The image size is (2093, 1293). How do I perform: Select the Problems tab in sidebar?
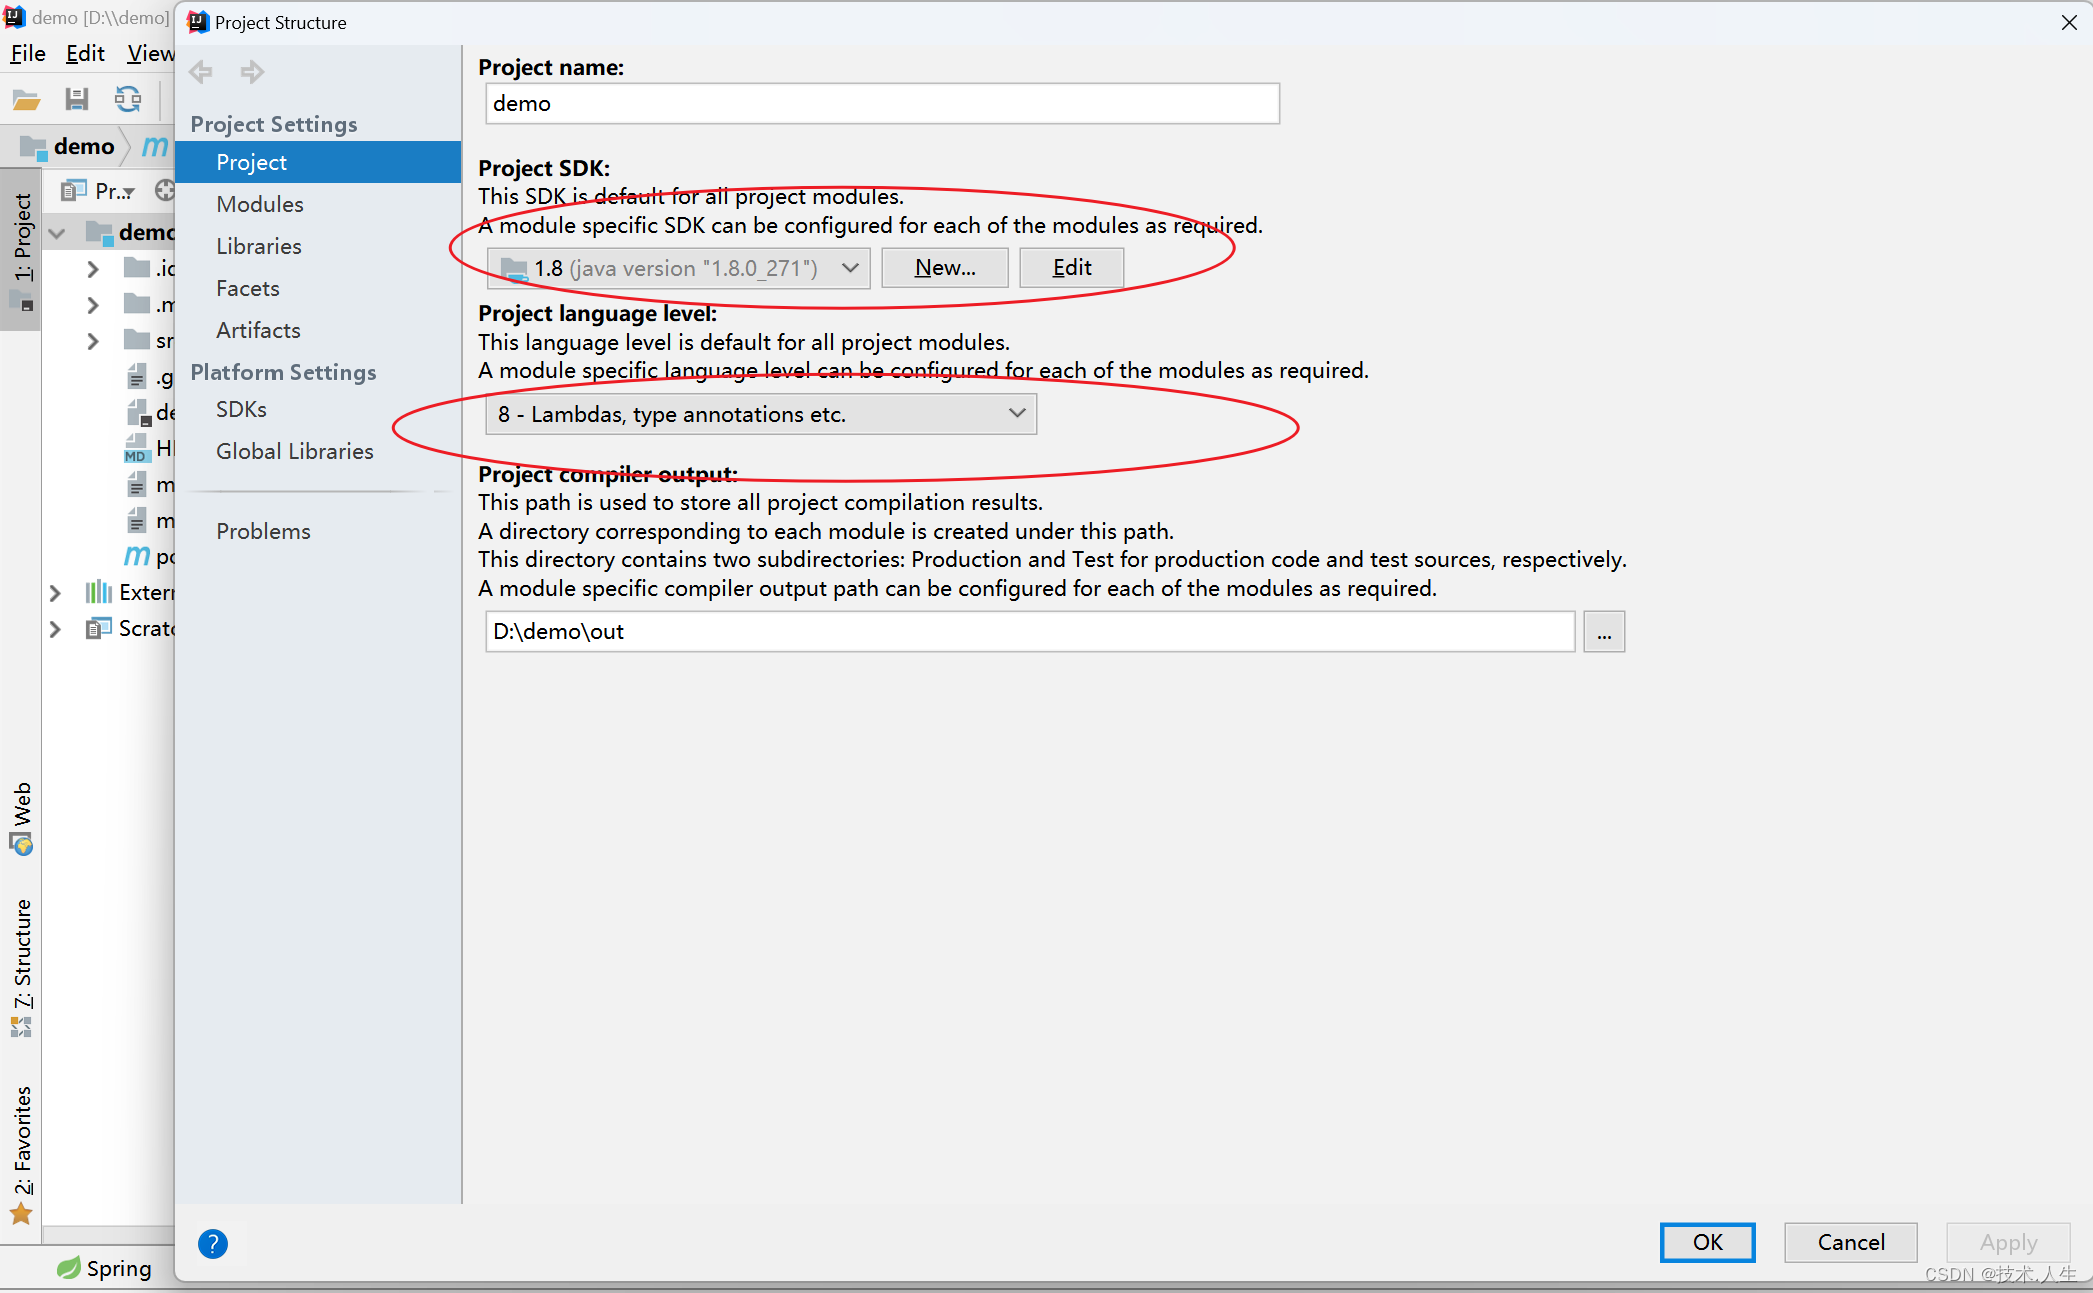263,531
